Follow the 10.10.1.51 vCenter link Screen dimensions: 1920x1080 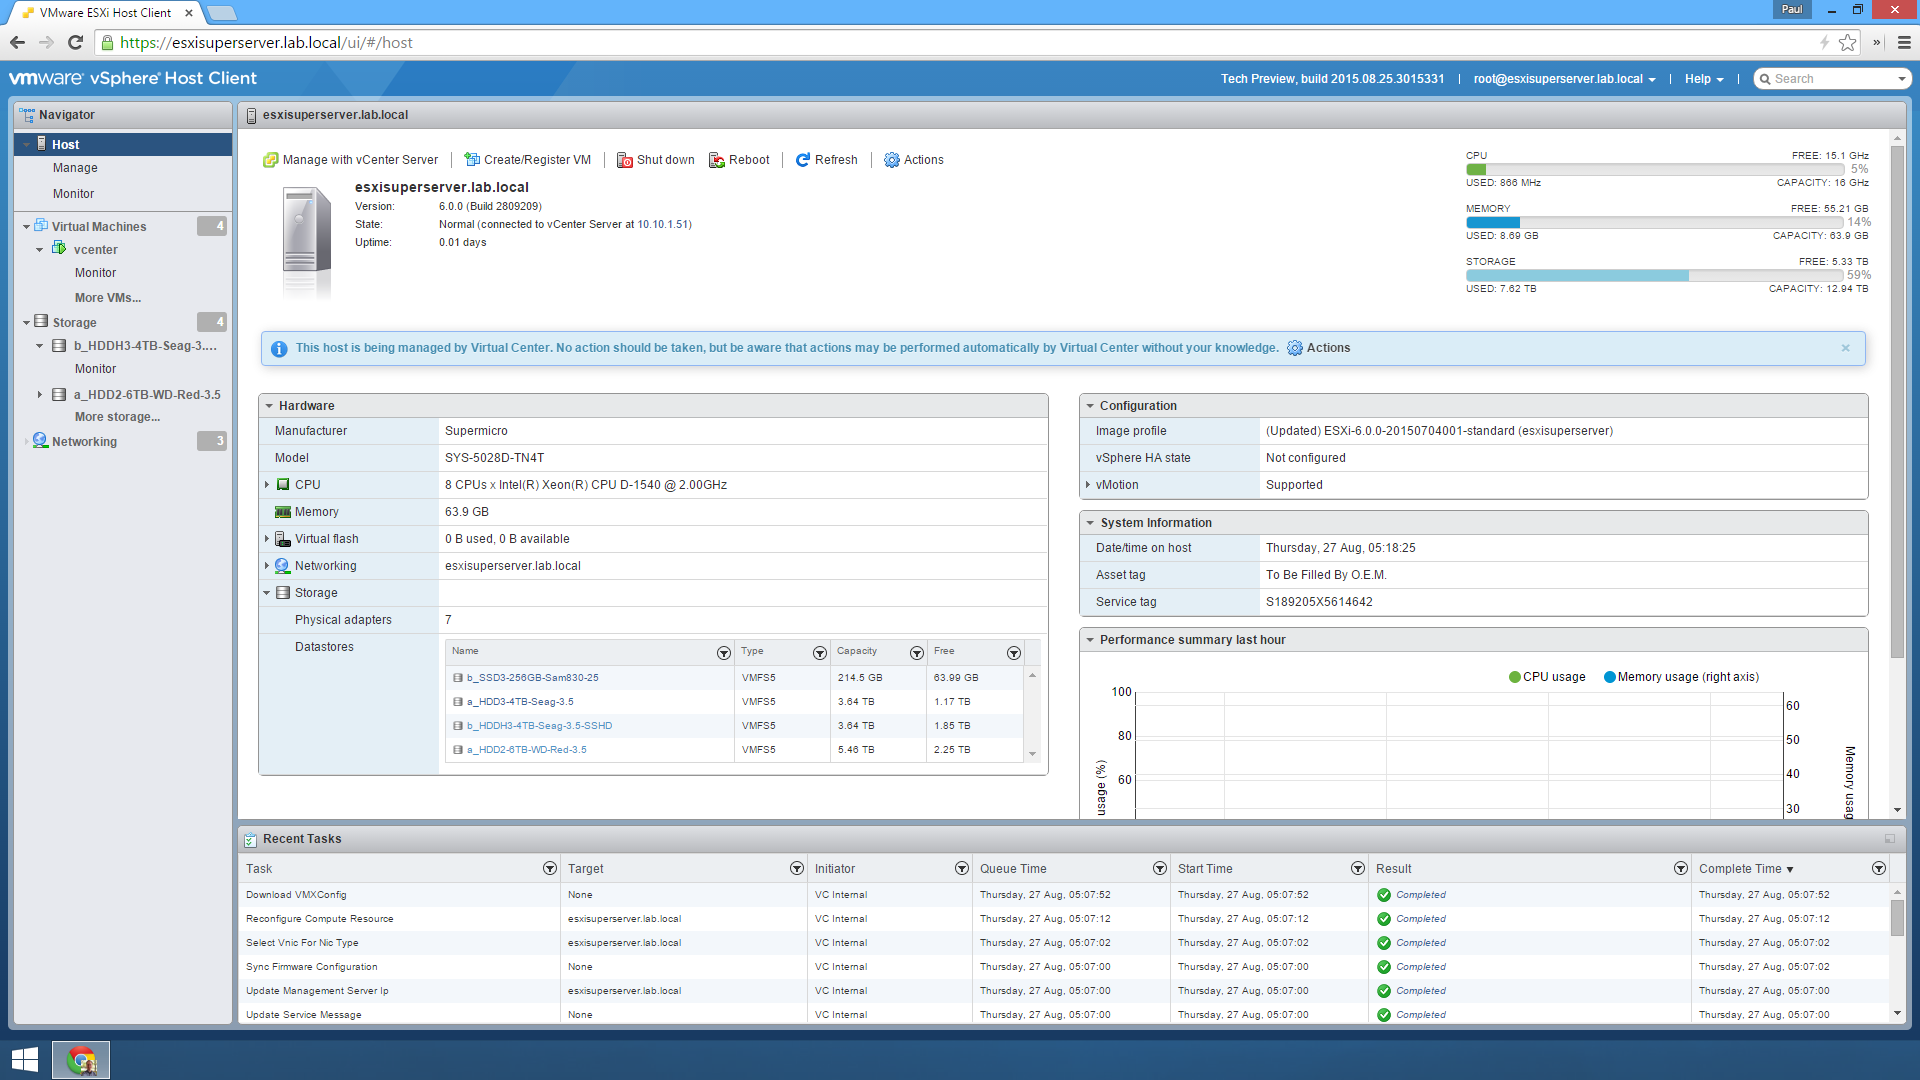663,225
